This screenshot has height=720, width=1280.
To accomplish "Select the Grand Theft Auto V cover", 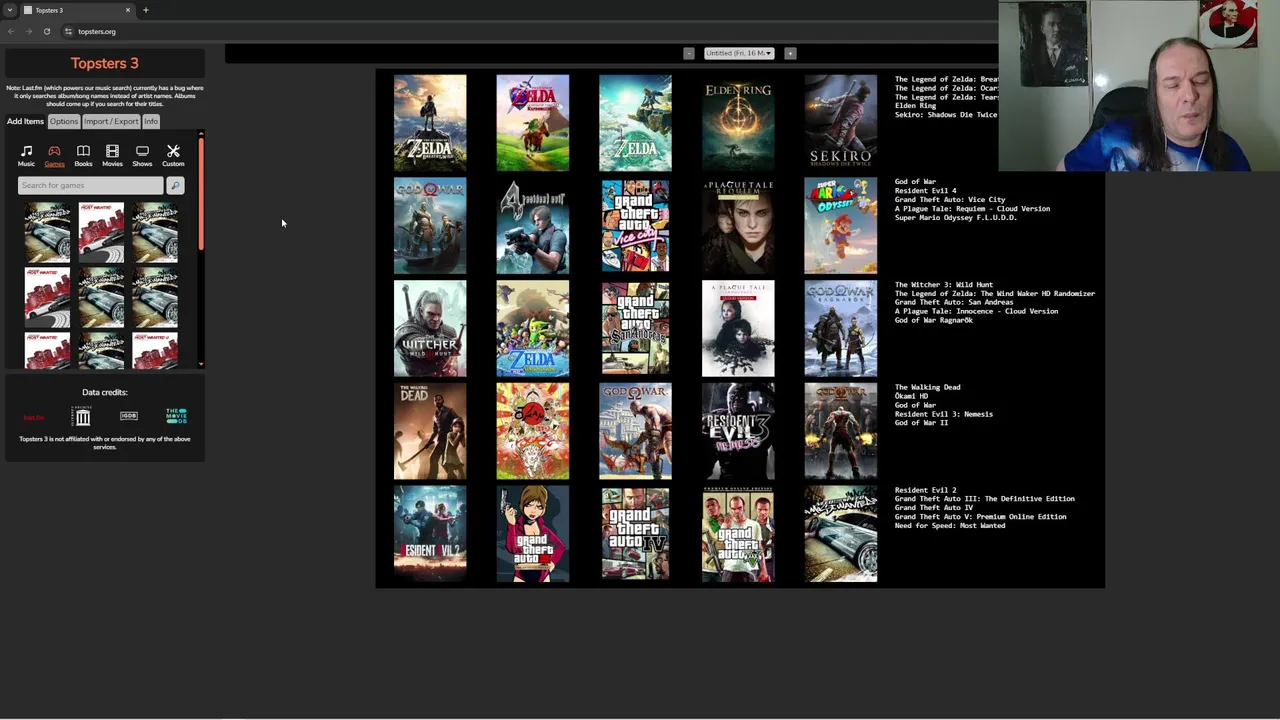I will point(738,534).
